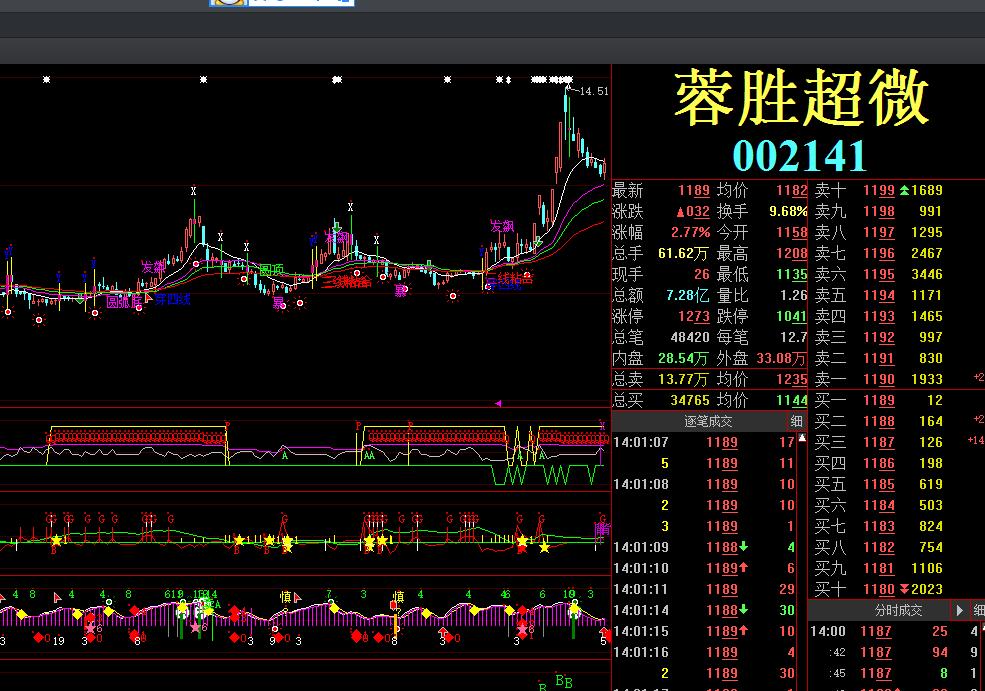Viewport: 985px width, 691px height.
Task: Click the 量比 value 1.26
Action: 793,295
